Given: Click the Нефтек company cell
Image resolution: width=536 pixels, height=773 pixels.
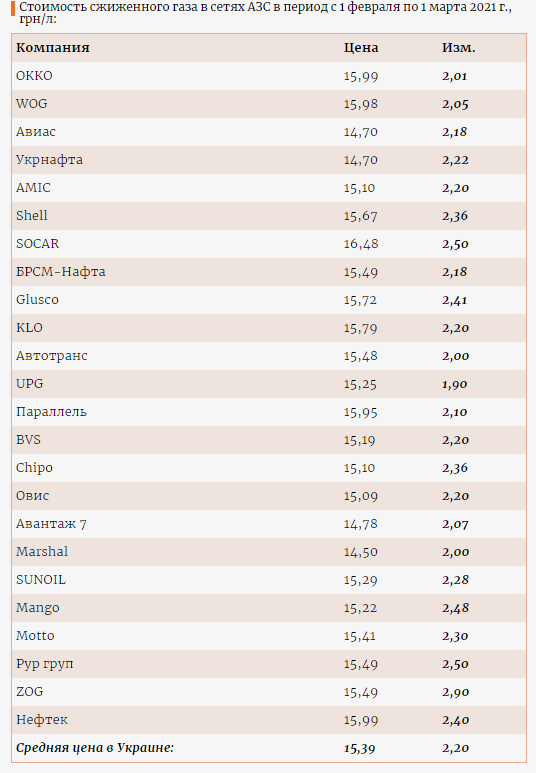Looking at the screenshot, I should point(42,720).
